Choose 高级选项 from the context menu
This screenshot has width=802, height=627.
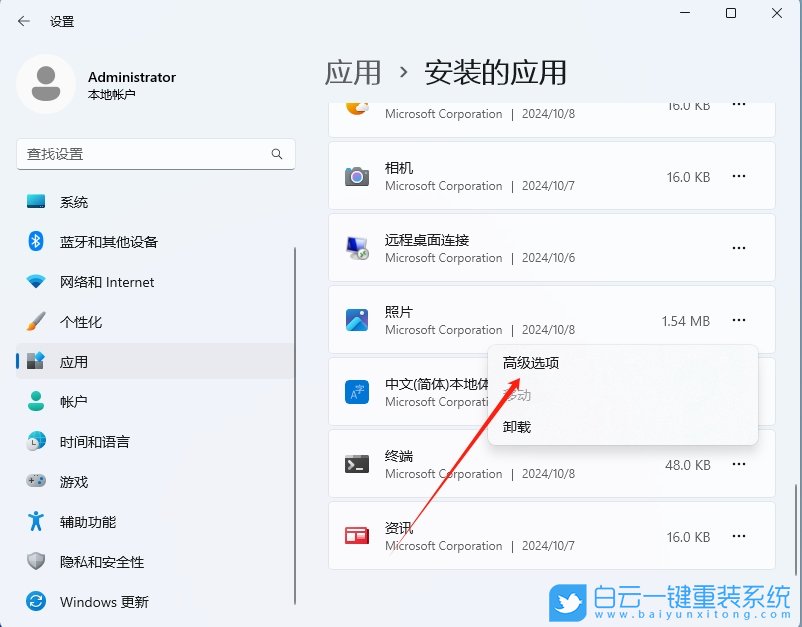click(531, 362)
